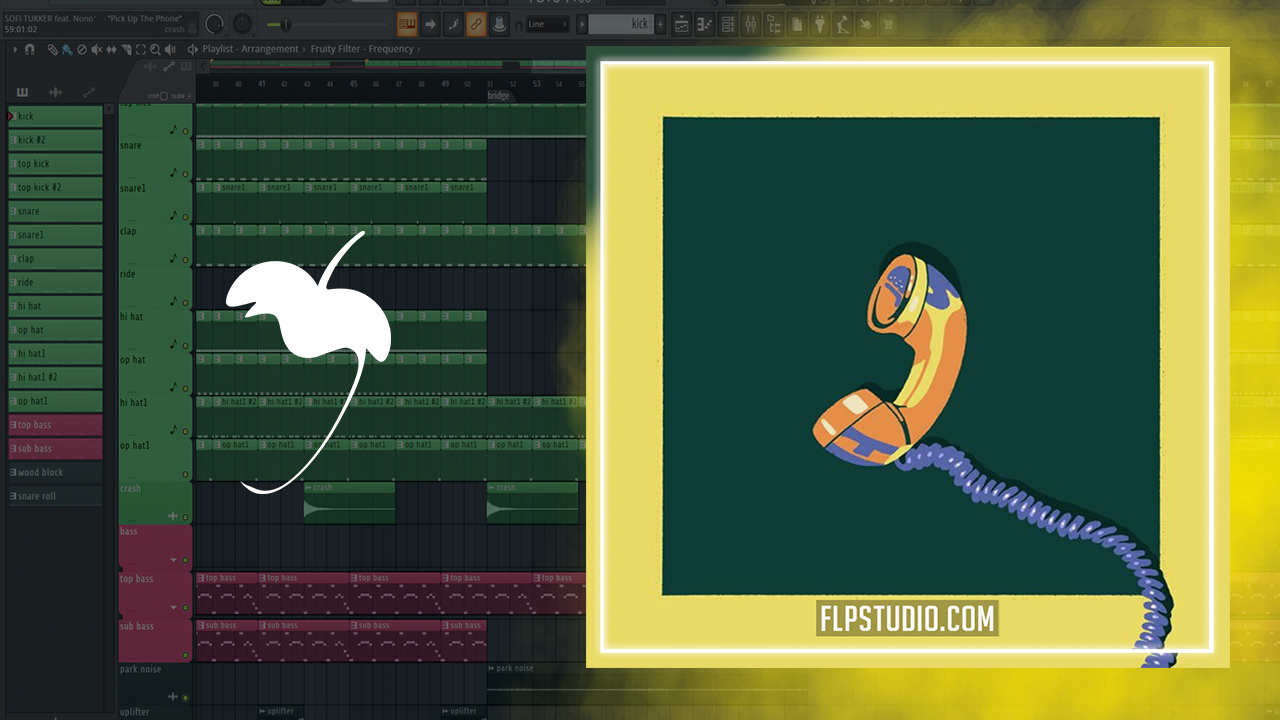This screenshot has width=1280, height=720.
Task: Open the Piano roll view icon
Action: tap(705, 24)
